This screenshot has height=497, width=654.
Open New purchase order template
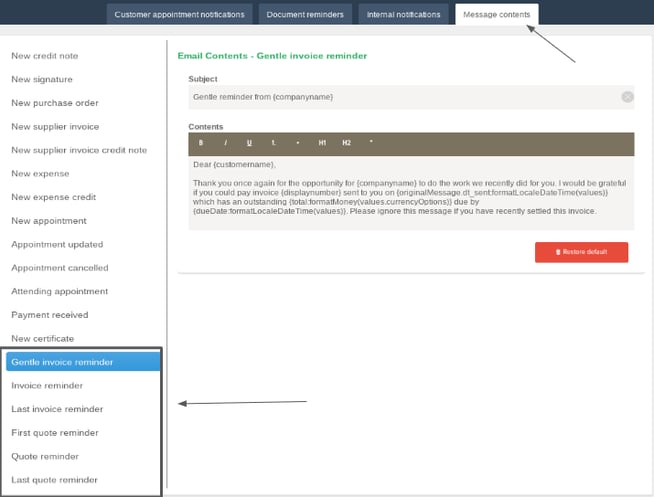point(55,103)
